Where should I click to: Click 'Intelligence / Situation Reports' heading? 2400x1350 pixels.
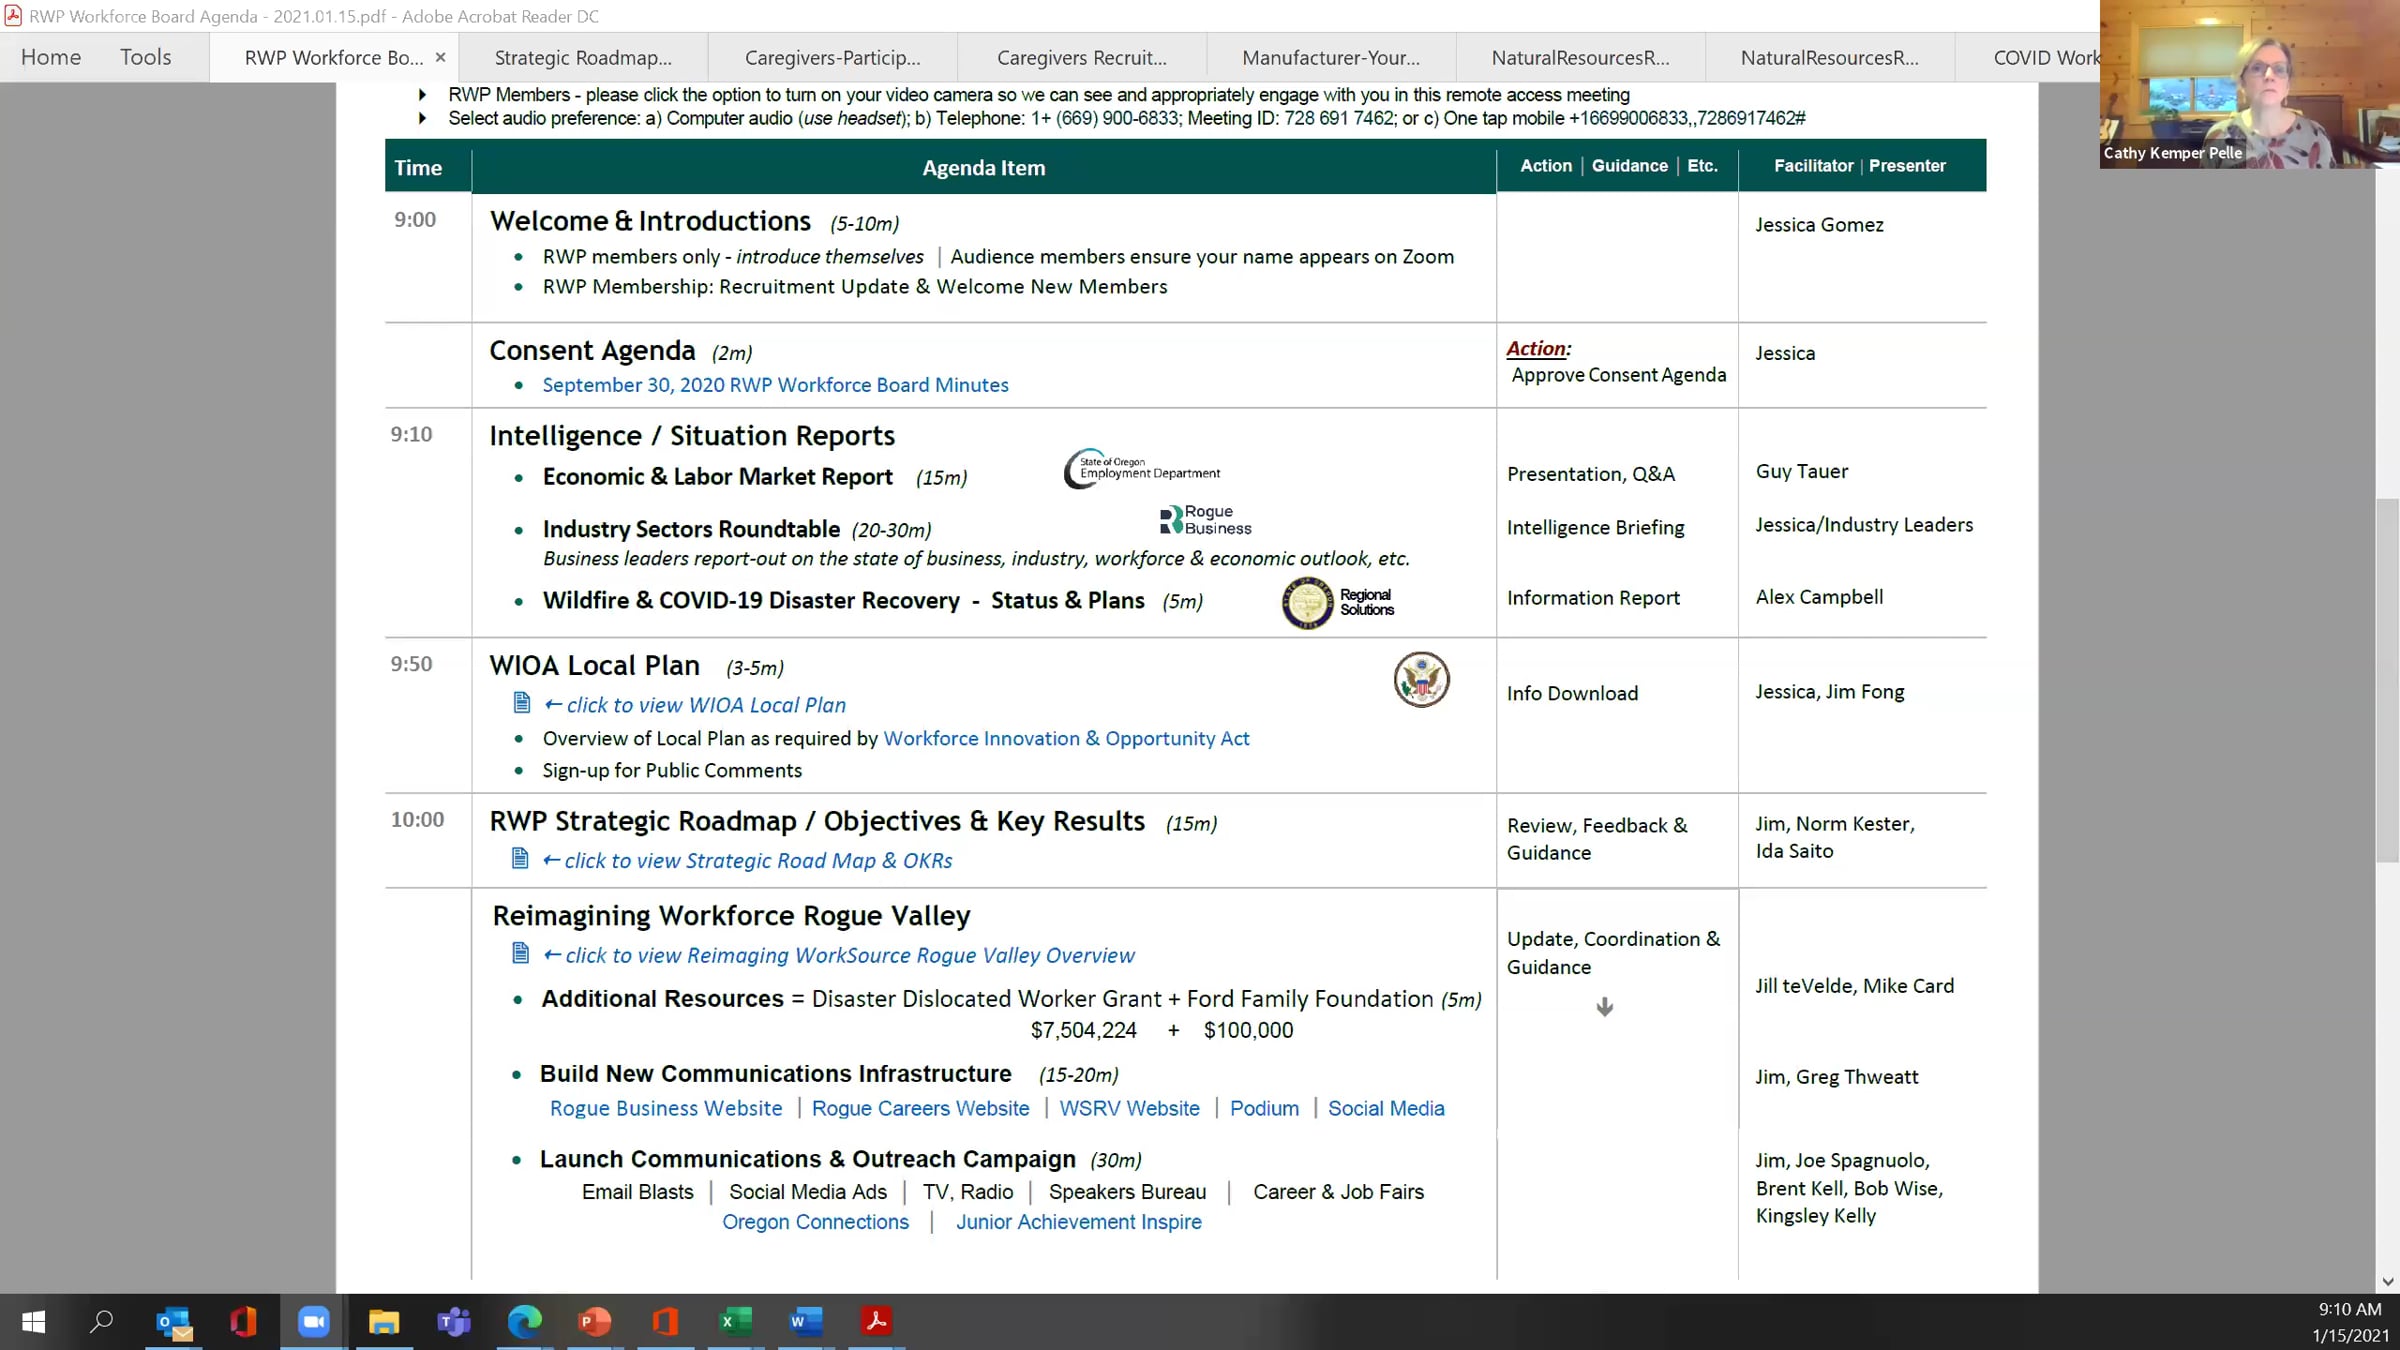[x=692, y=436]
